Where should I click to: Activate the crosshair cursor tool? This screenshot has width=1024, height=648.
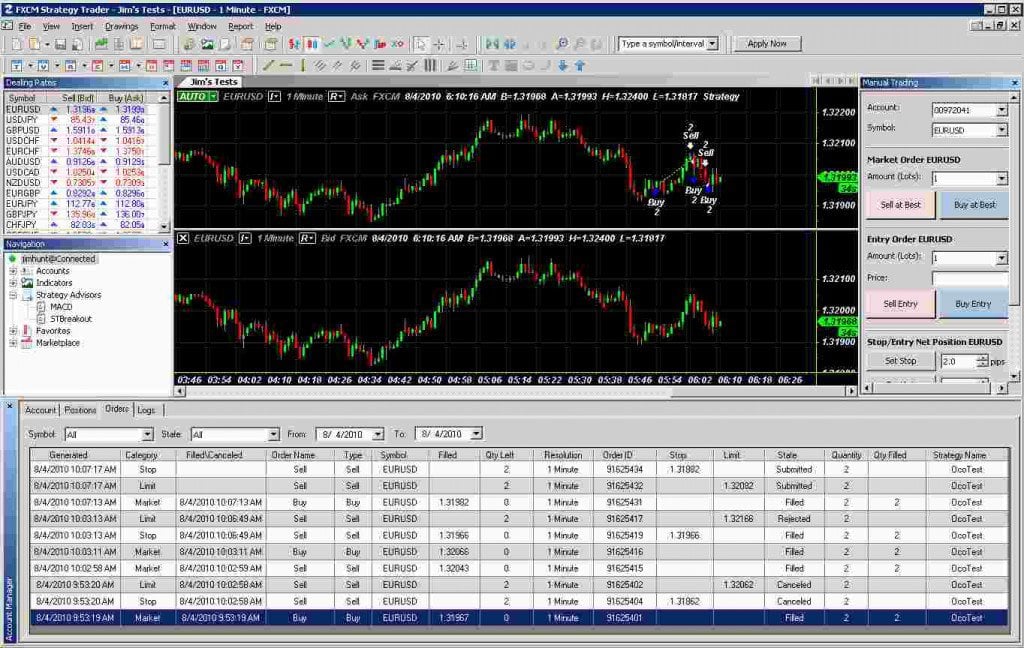[439, 44]
